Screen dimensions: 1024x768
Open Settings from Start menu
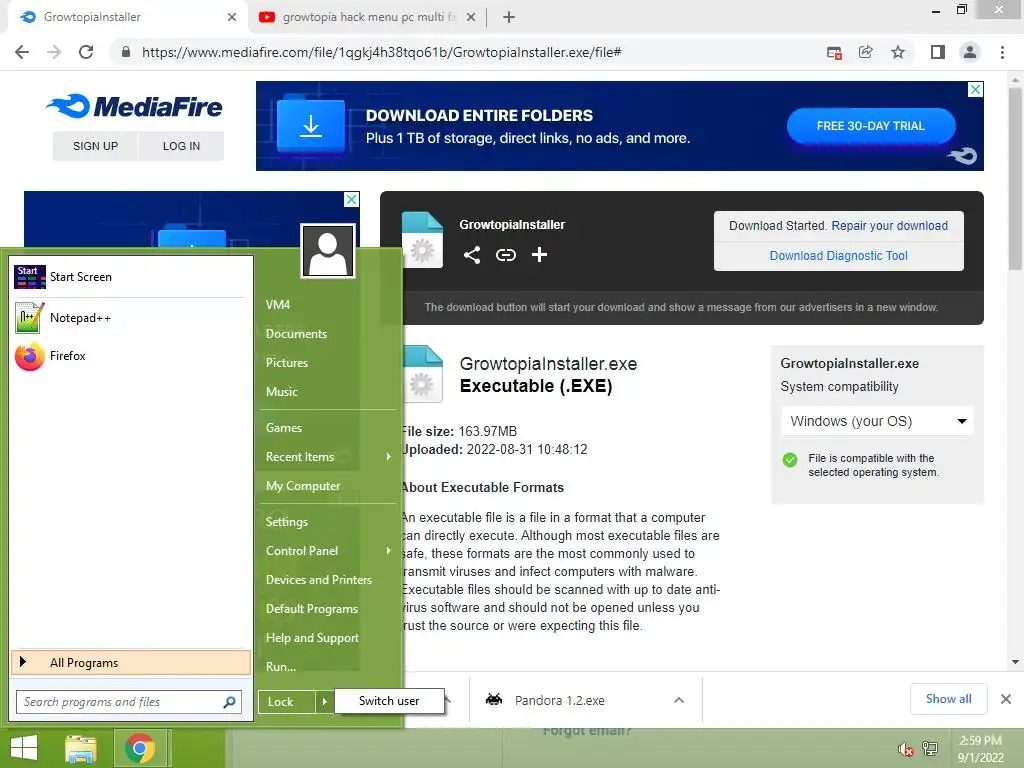(x=287, y=522)
